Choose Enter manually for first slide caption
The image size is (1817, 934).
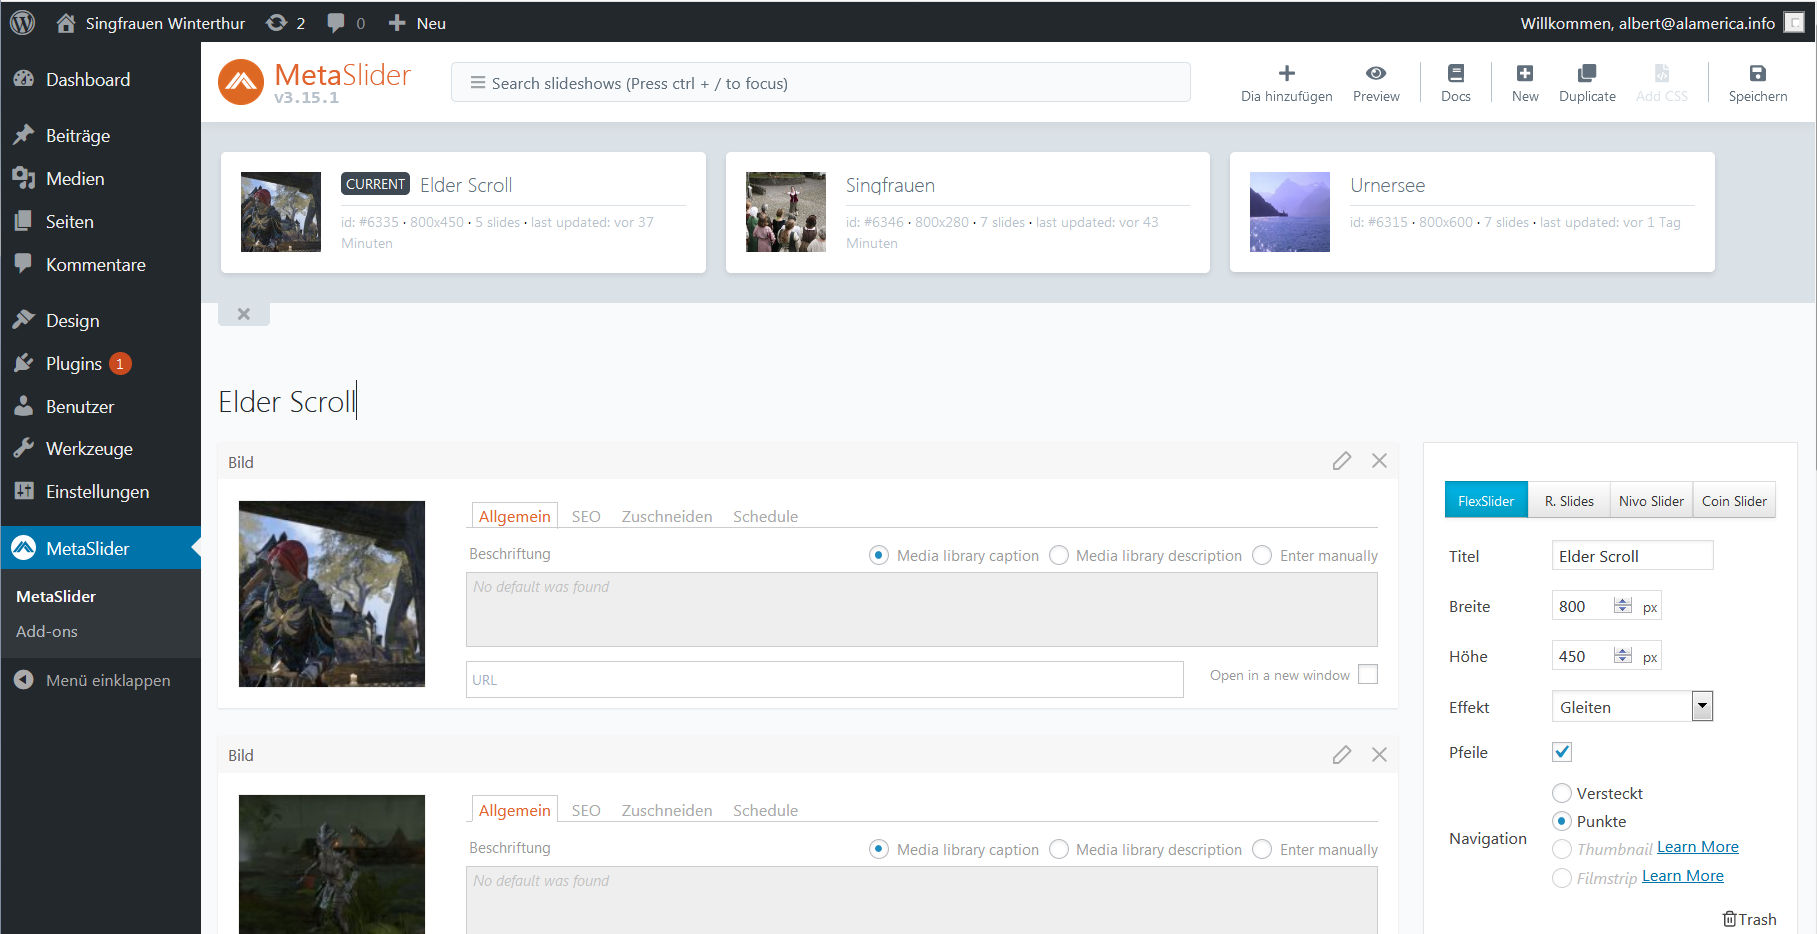(x=1263, y=556)
